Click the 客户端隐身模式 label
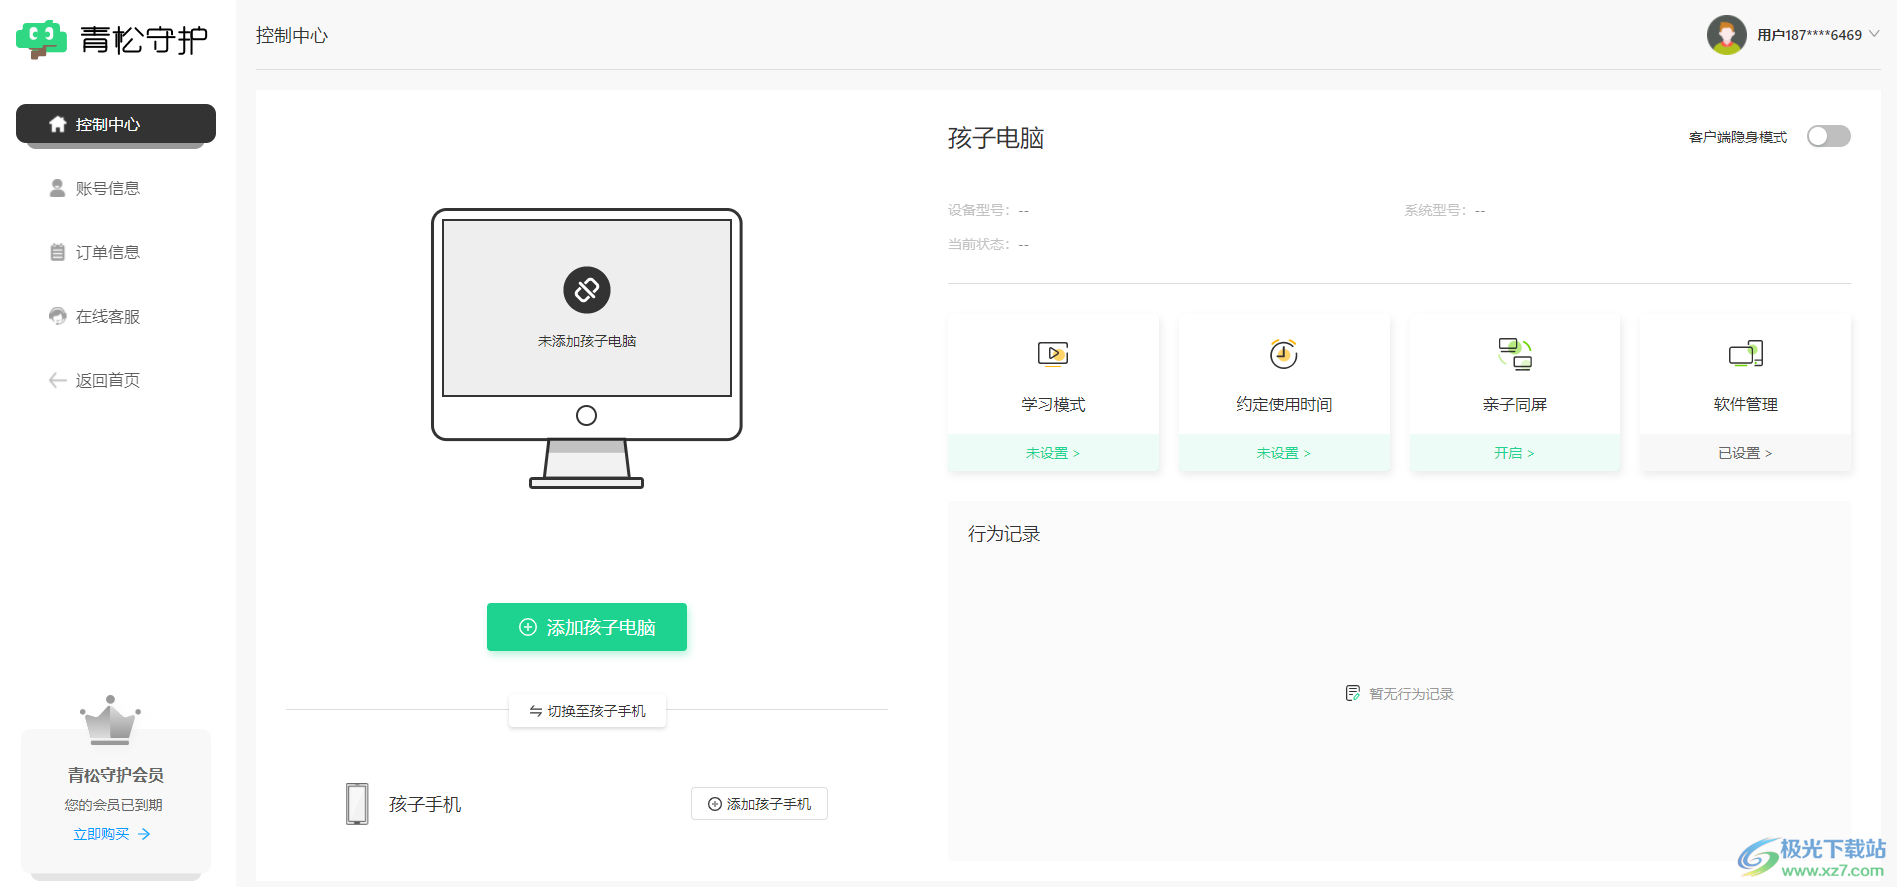The width and height of the screenshot is (1897, 887). pos(1738,137)
